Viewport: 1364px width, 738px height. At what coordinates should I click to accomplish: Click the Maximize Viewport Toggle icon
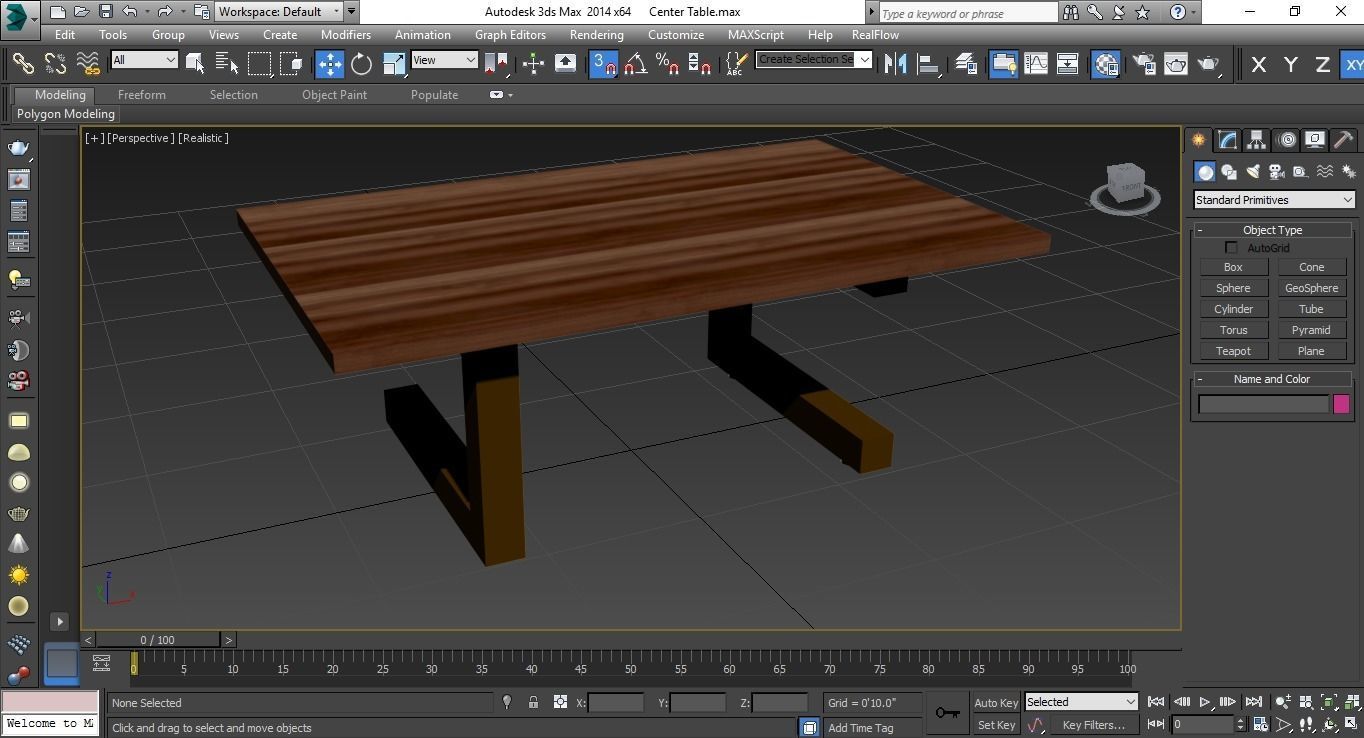(1351, 725)
